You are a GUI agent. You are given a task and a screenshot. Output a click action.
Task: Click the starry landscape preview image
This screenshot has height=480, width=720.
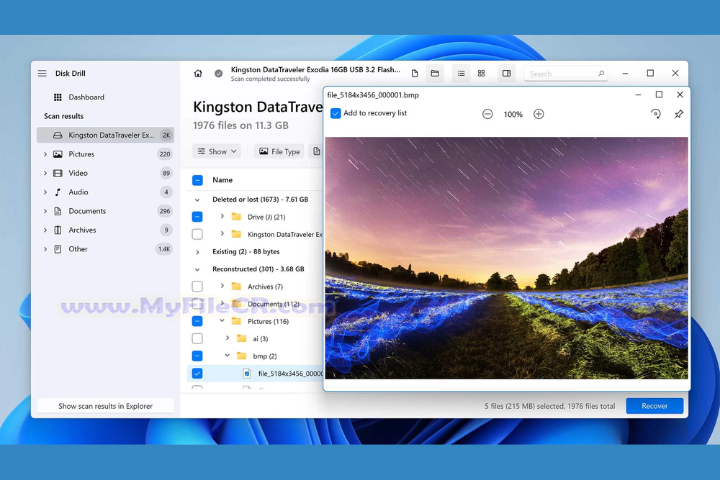click(x=506, y=258)
